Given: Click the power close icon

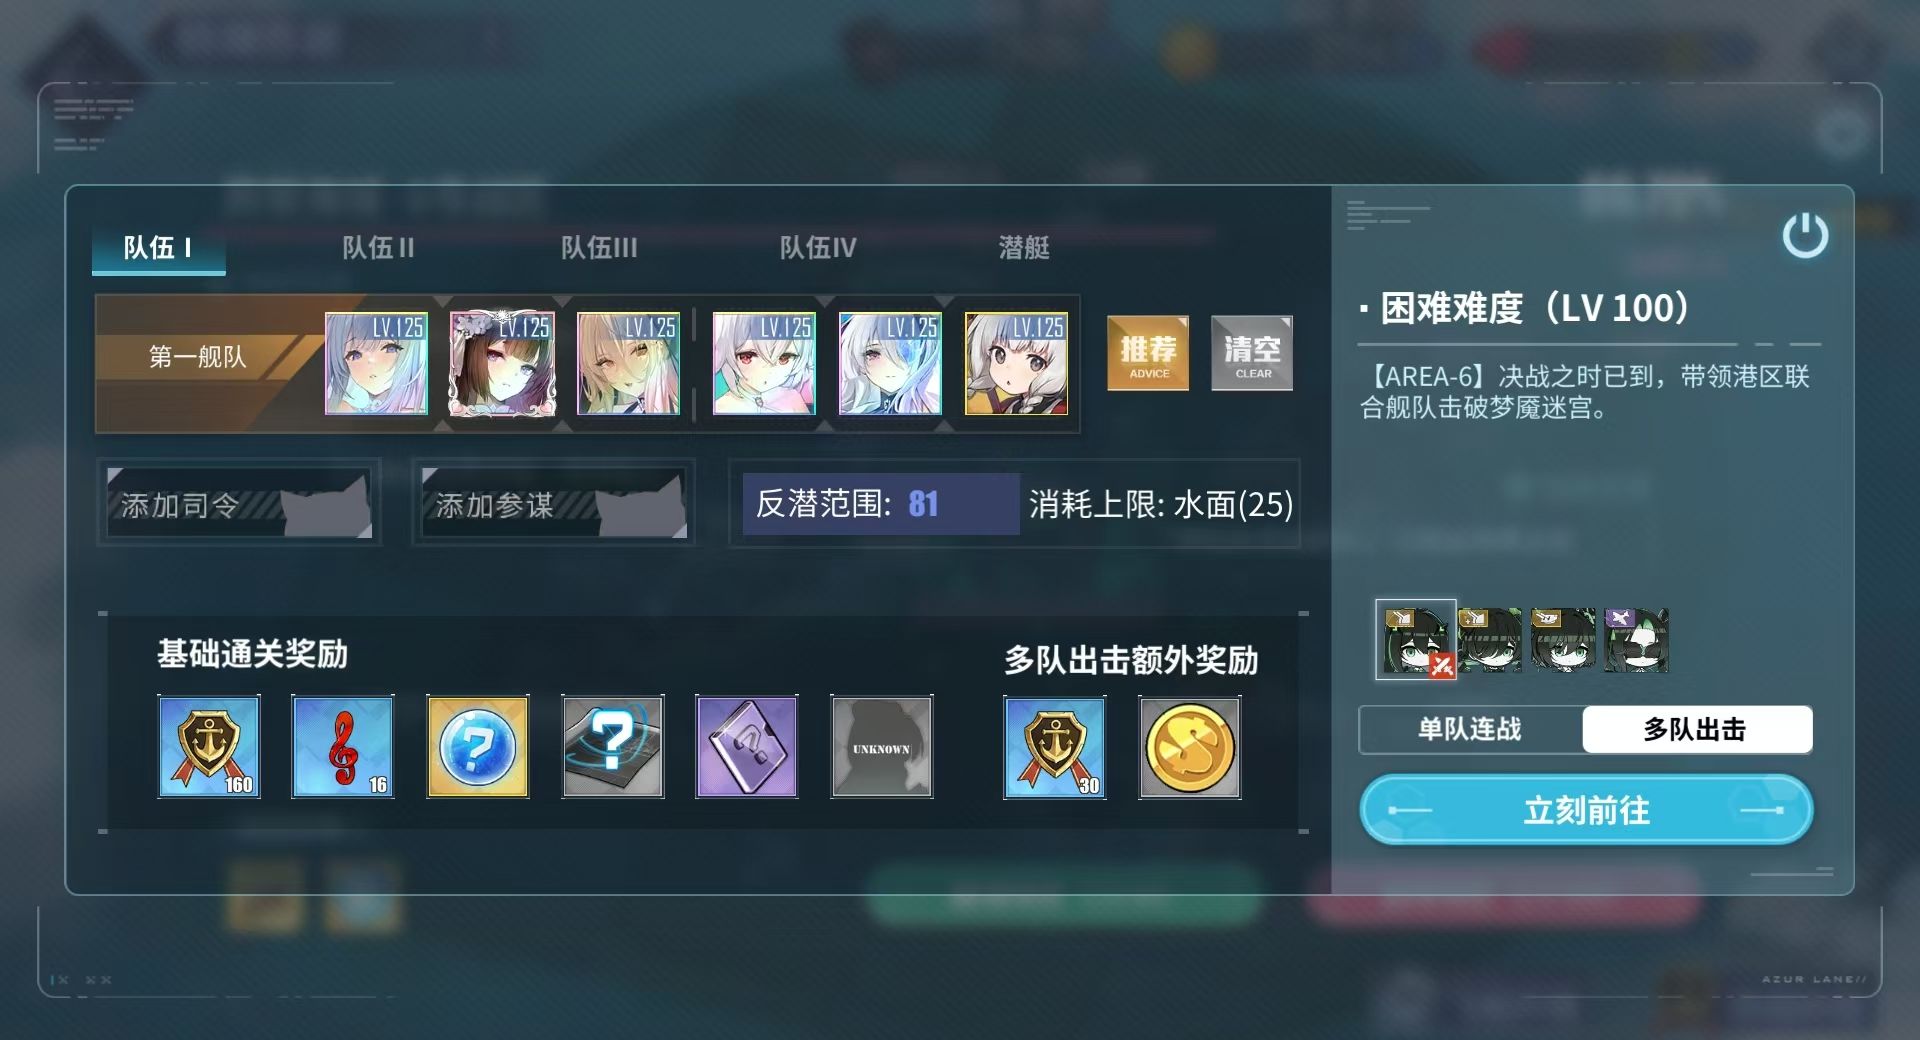Looking at the screenshot, I should pos(1805,235).
